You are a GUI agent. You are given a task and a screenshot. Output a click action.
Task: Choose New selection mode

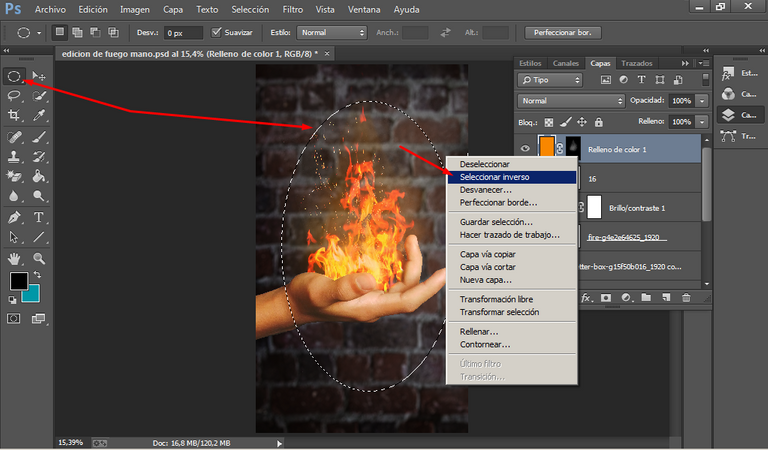click(60, 32)
